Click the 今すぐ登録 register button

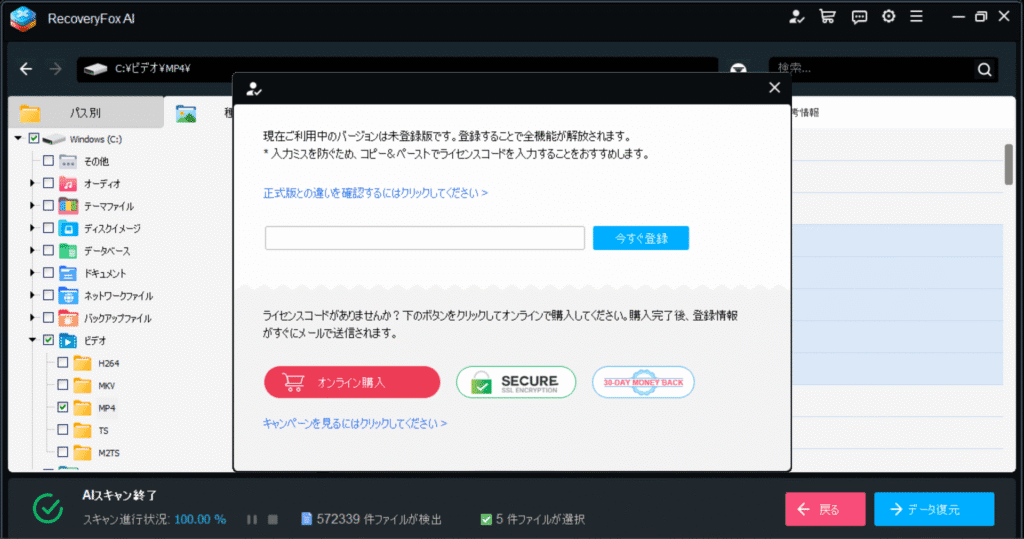(x=641, y=238)
